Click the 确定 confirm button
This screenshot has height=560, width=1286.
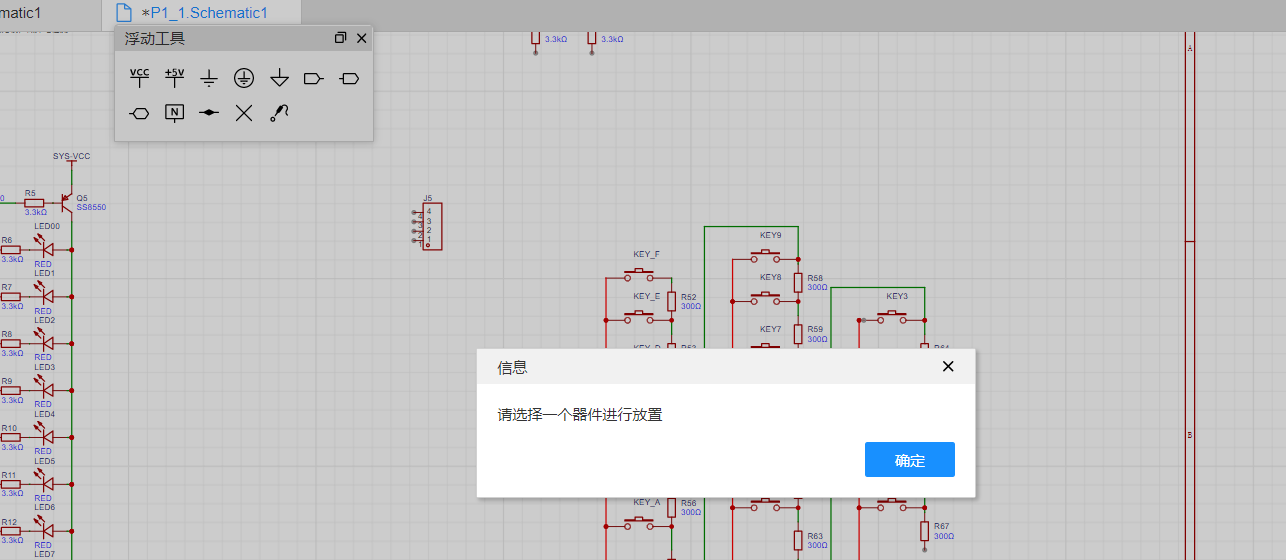tap(909, 460)
